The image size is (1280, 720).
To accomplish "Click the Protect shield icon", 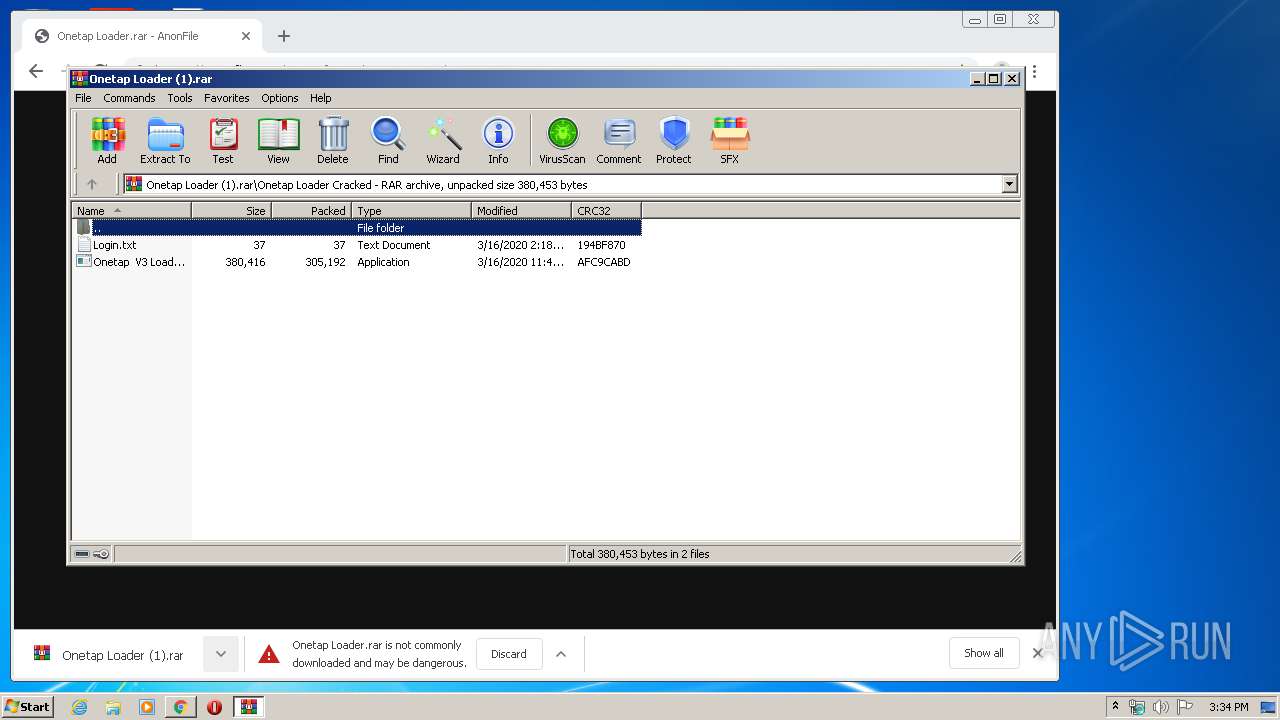I will (x=674, y=140).
